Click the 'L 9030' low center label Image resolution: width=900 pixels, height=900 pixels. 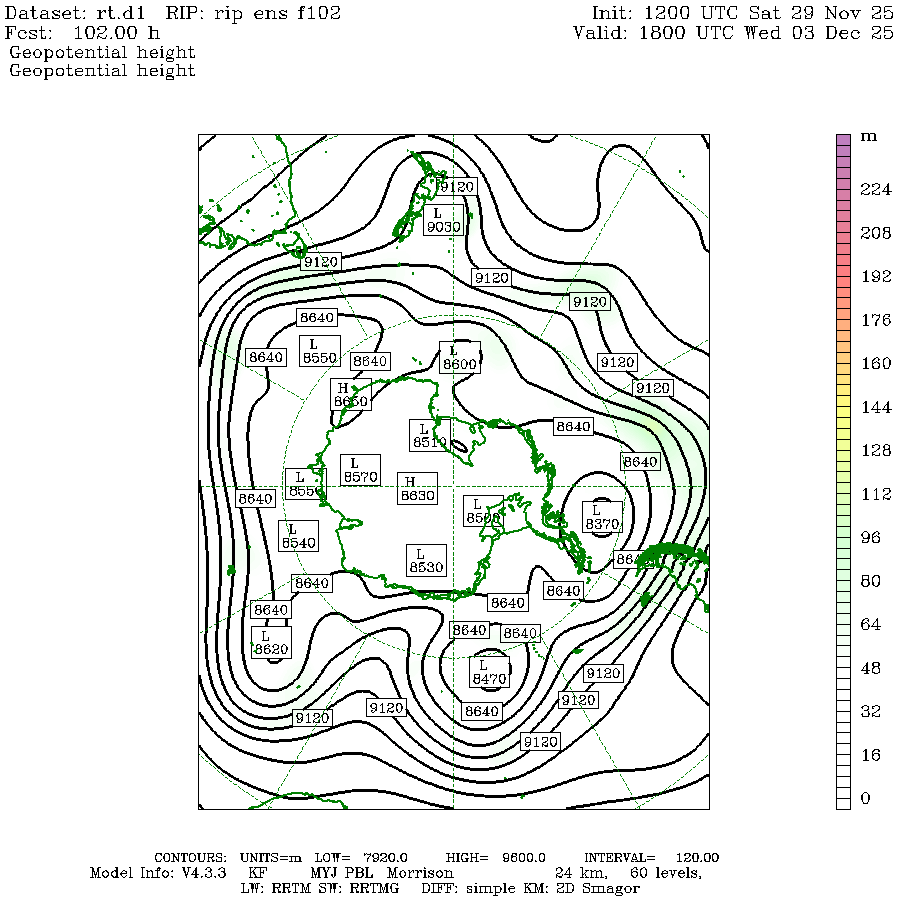tap(444, 220)
